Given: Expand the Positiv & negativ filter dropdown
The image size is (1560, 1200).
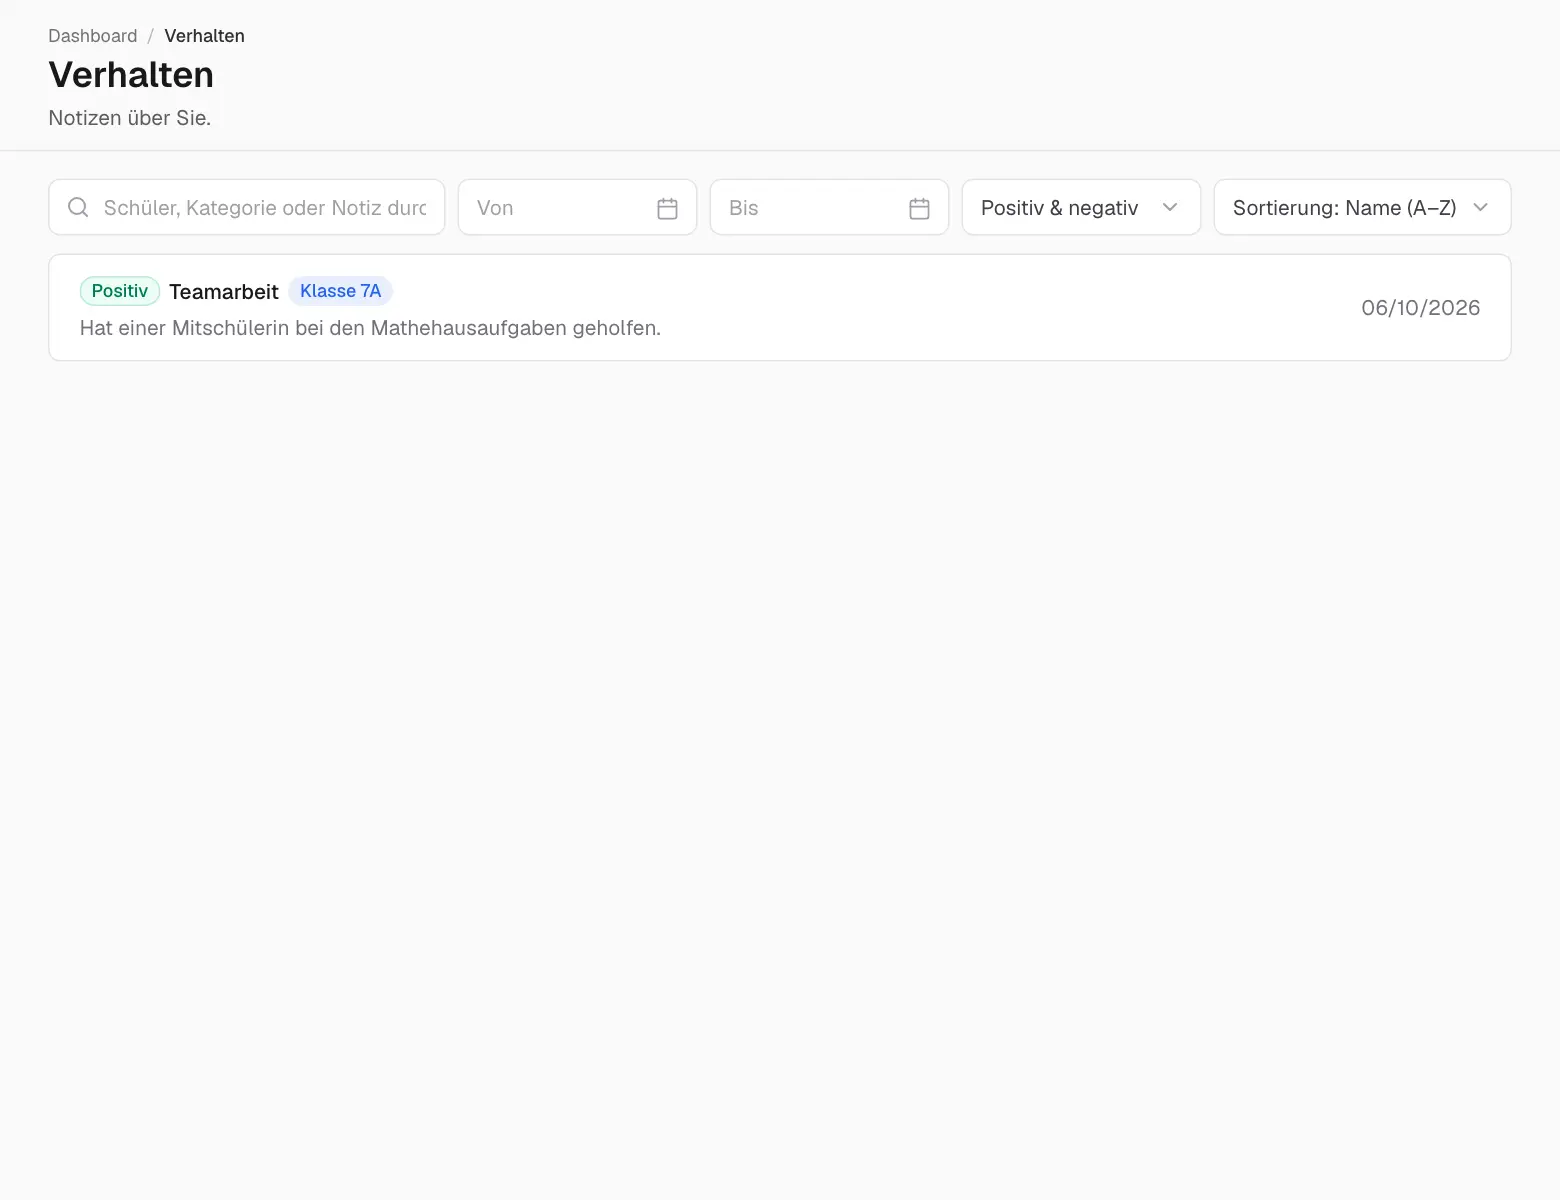Looking at the screenshot, I should click(1081, 207).
